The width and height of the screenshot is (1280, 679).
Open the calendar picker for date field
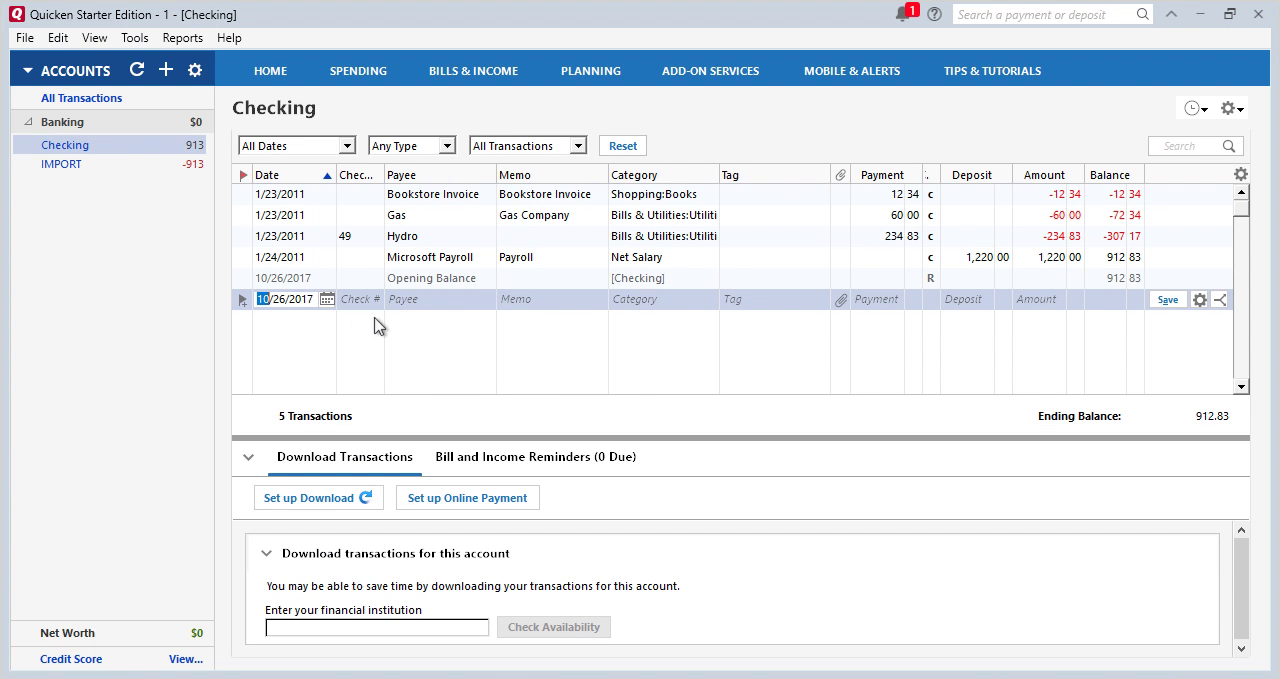pos(326,299)
